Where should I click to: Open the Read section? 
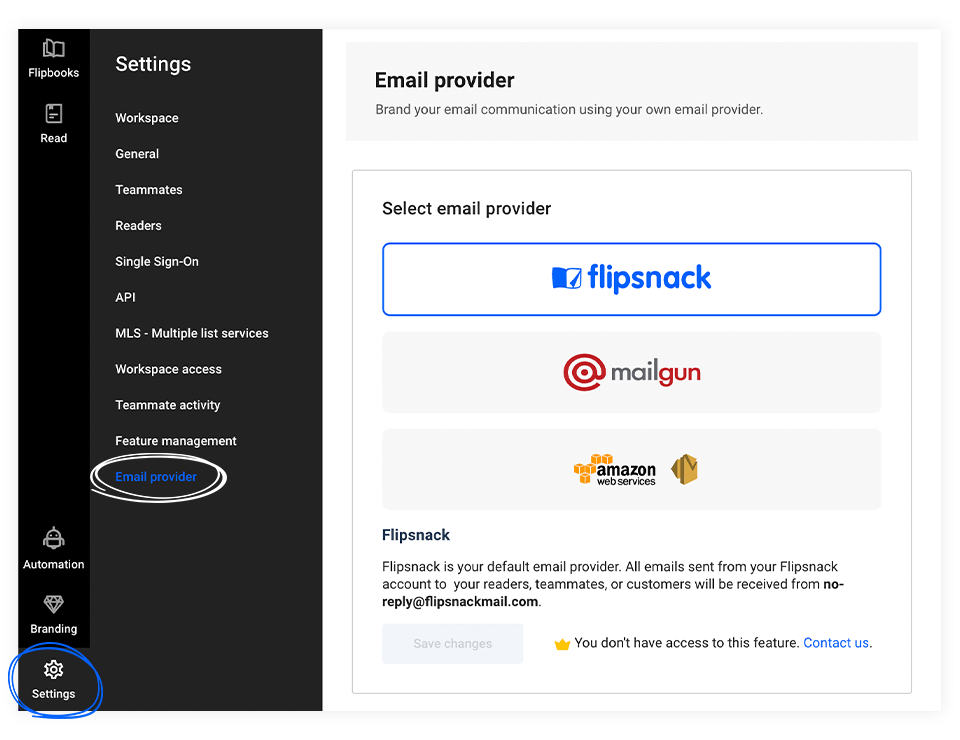(x=53, y=123)
